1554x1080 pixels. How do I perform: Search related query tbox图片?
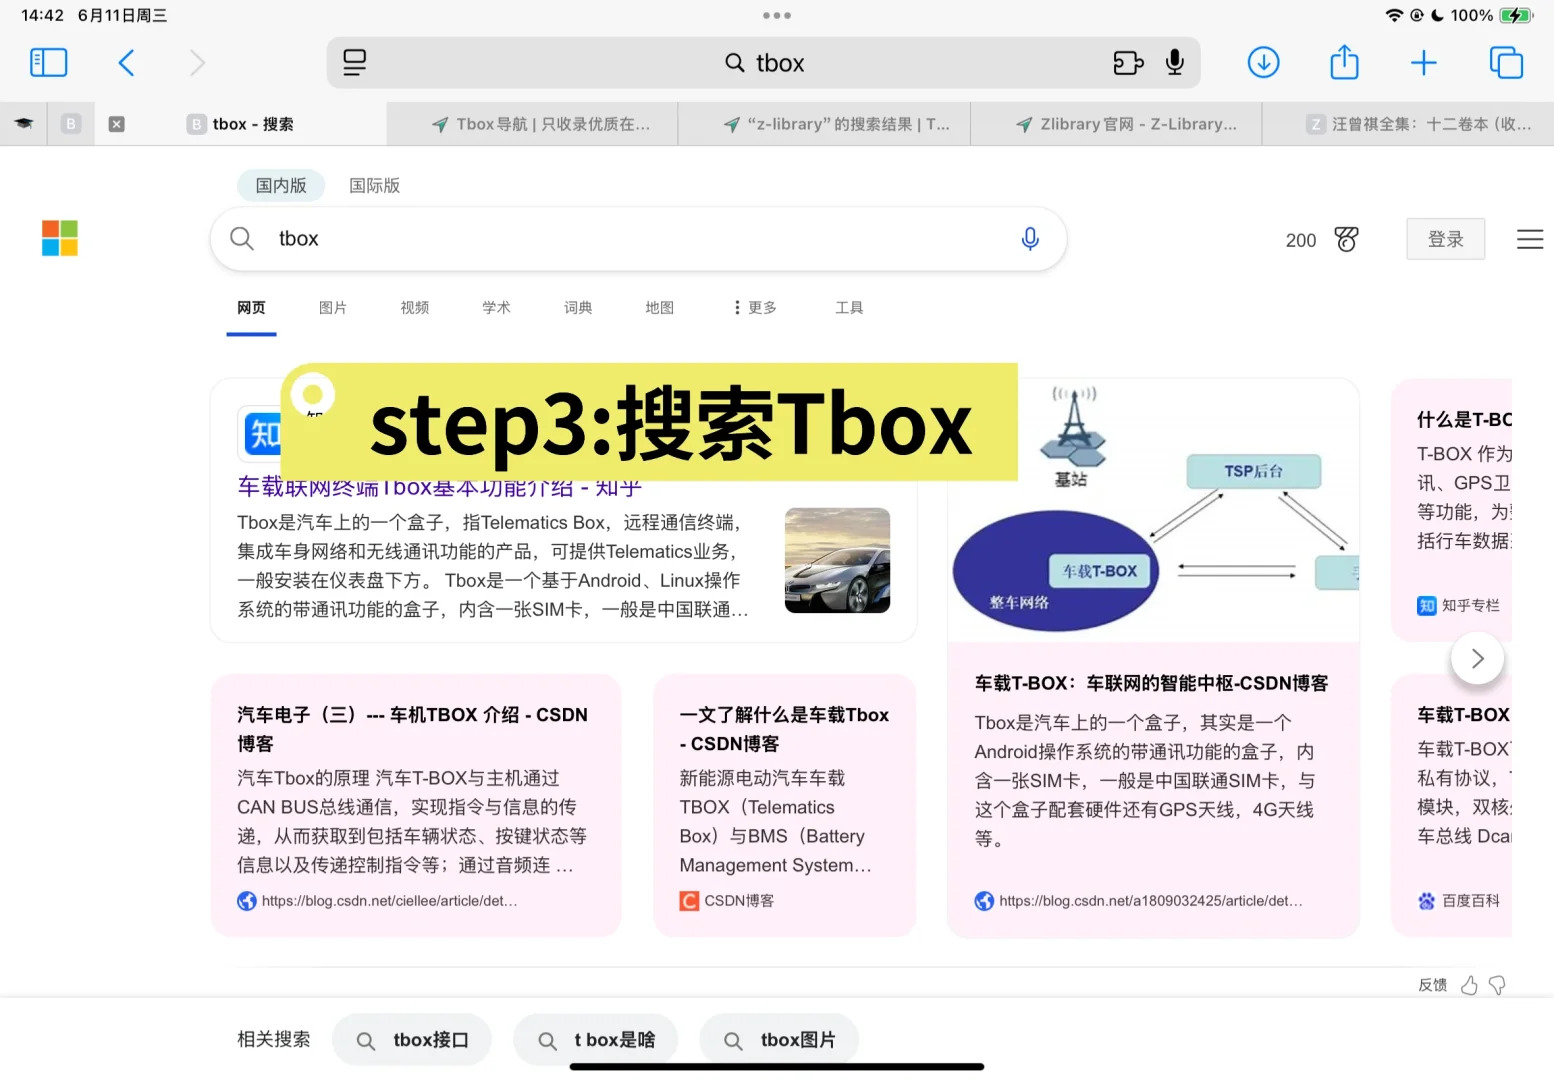click(x=779, y=1040)
